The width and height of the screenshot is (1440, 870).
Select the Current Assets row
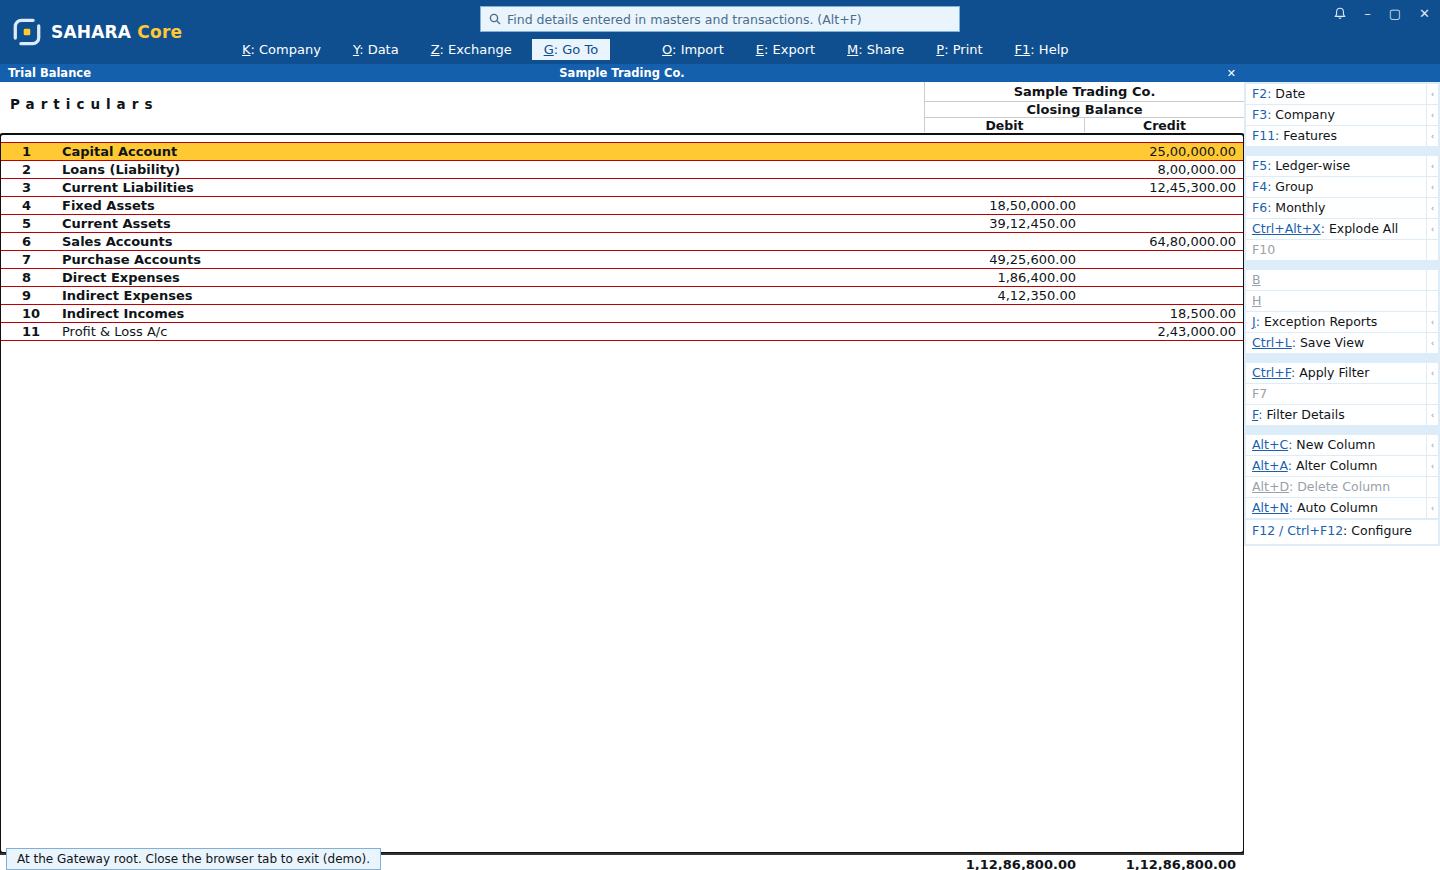(x=622, y=224)
